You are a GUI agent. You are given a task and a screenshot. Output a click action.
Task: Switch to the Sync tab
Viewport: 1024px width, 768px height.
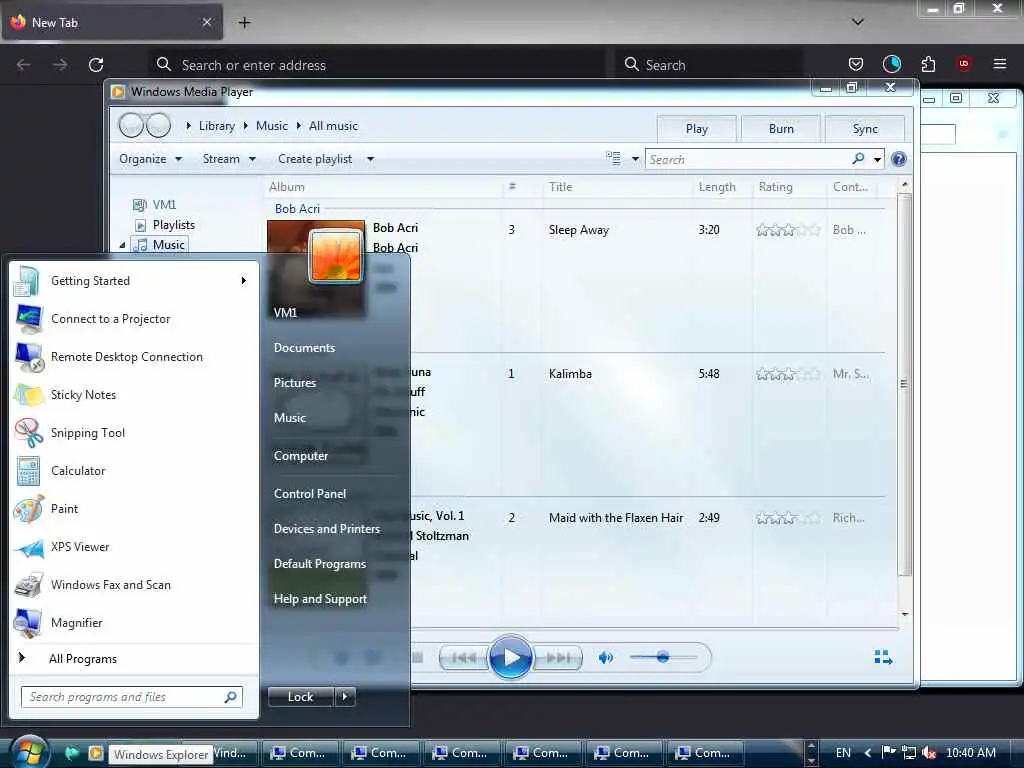(865, 129)
